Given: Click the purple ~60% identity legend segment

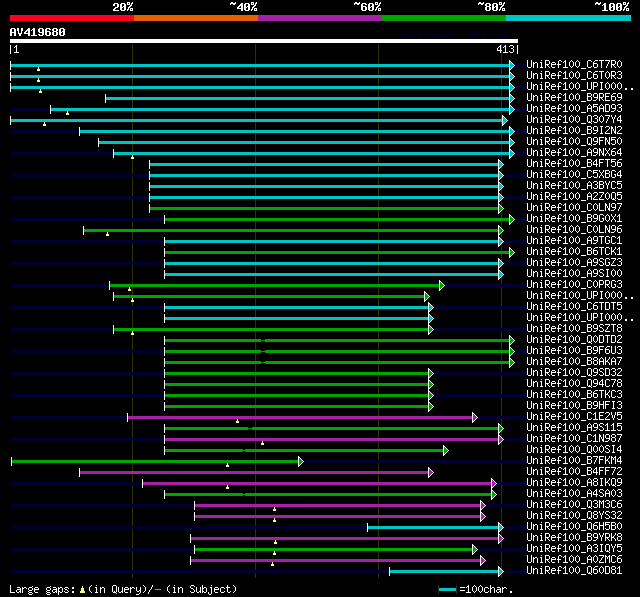Looking at the screenshot, I should (x=320, y=18).
